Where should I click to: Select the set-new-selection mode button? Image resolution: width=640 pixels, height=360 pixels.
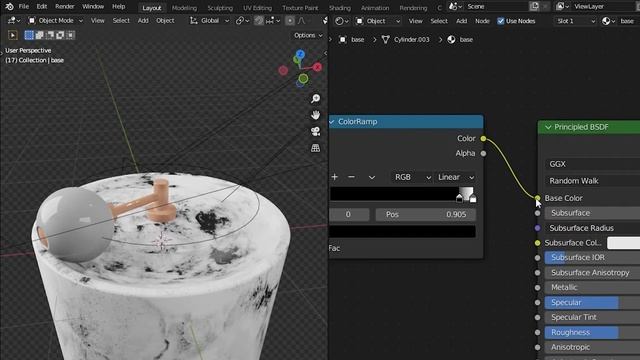pos(29,36)
